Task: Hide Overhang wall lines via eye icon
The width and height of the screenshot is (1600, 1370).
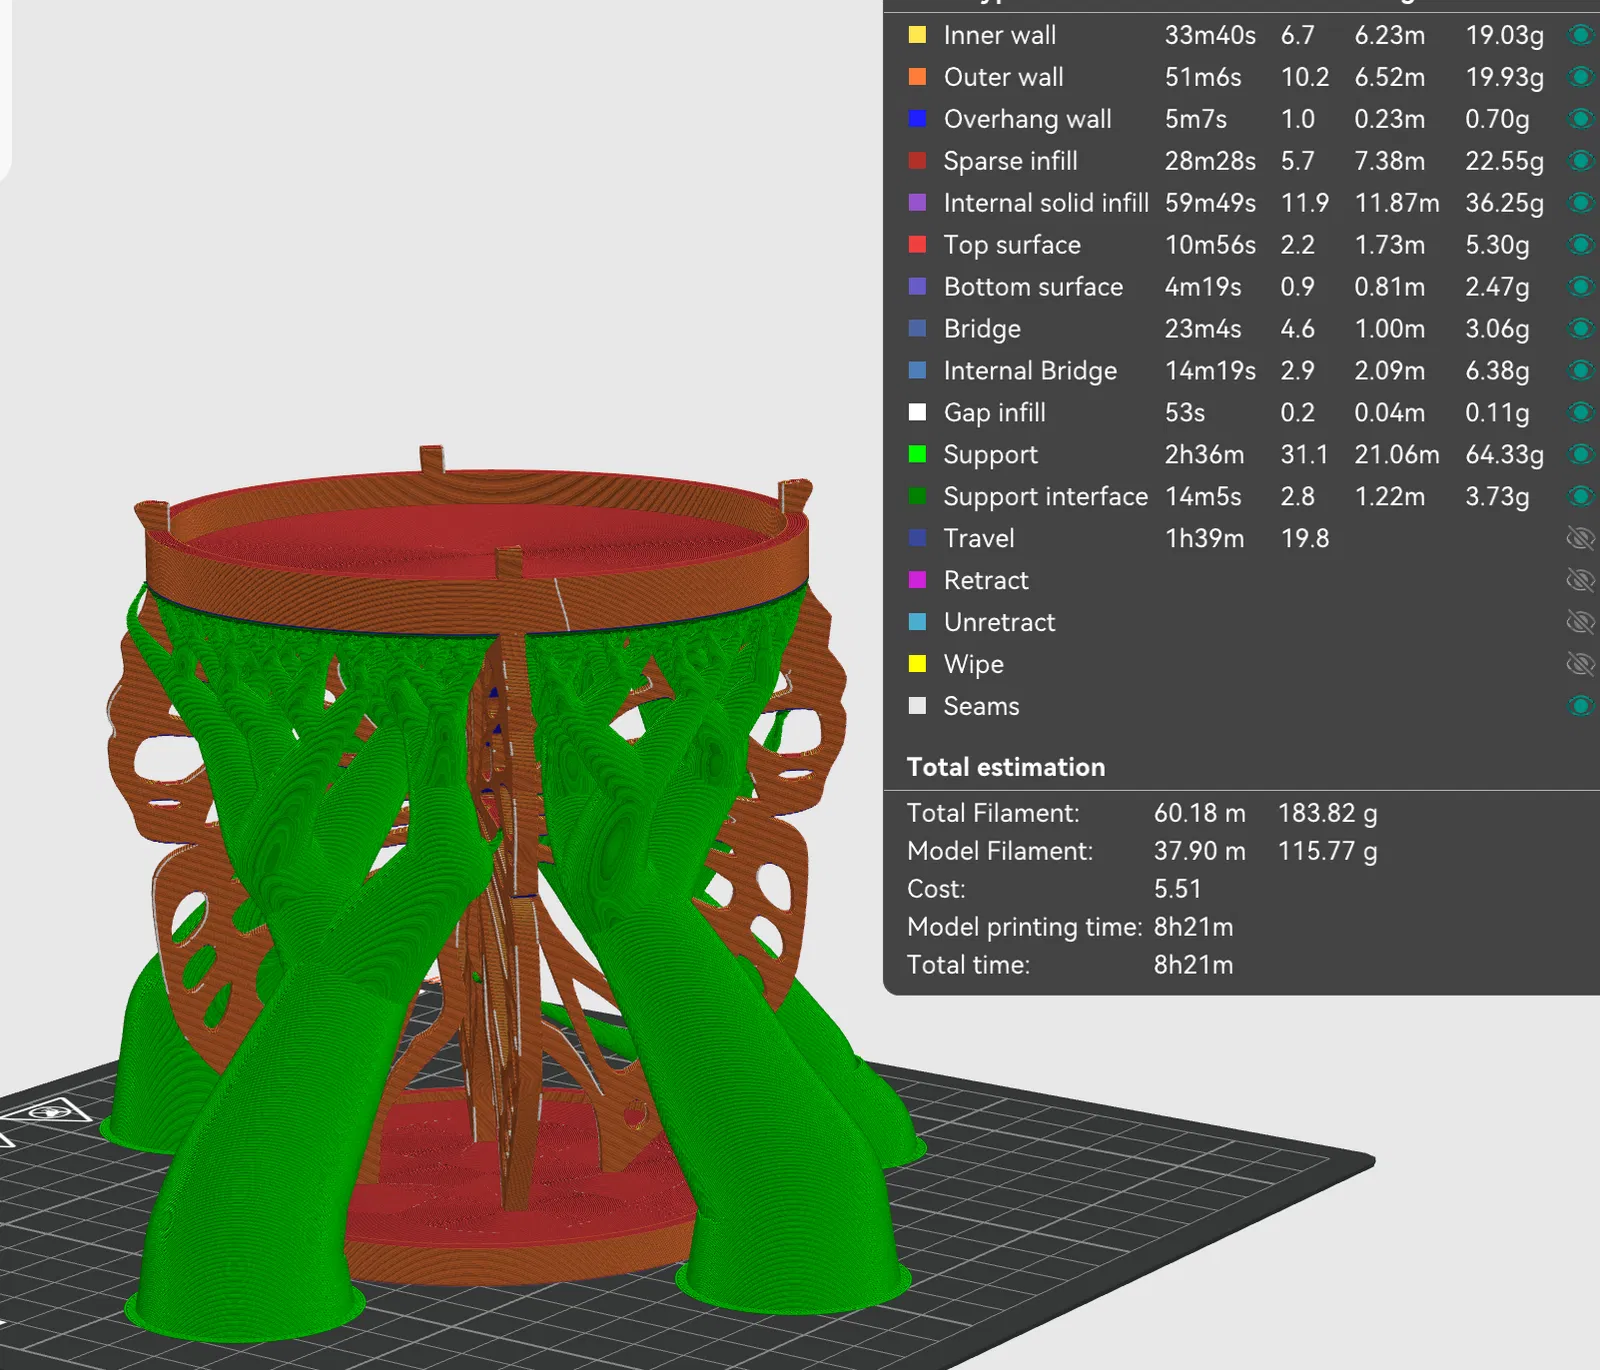Action: [x=1580, y=119]
